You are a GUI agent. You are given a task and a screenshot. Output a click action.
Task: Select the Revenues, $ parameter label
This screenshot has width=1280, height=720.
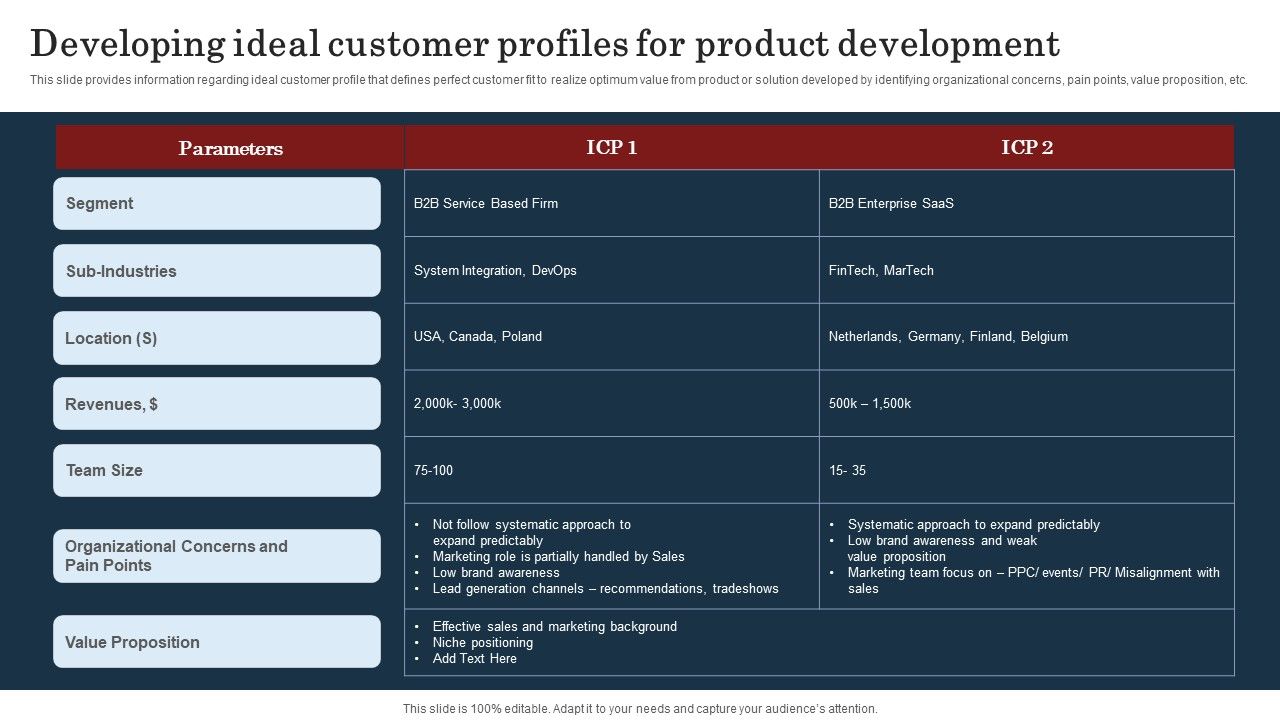(x=217, y=404)
